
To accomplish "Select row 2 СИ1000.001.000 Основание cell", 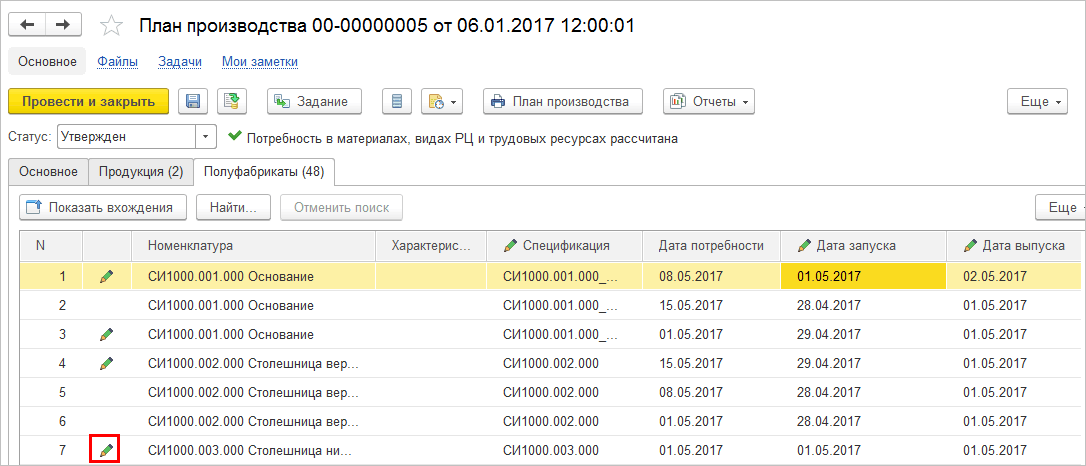I will coord(253,305).
